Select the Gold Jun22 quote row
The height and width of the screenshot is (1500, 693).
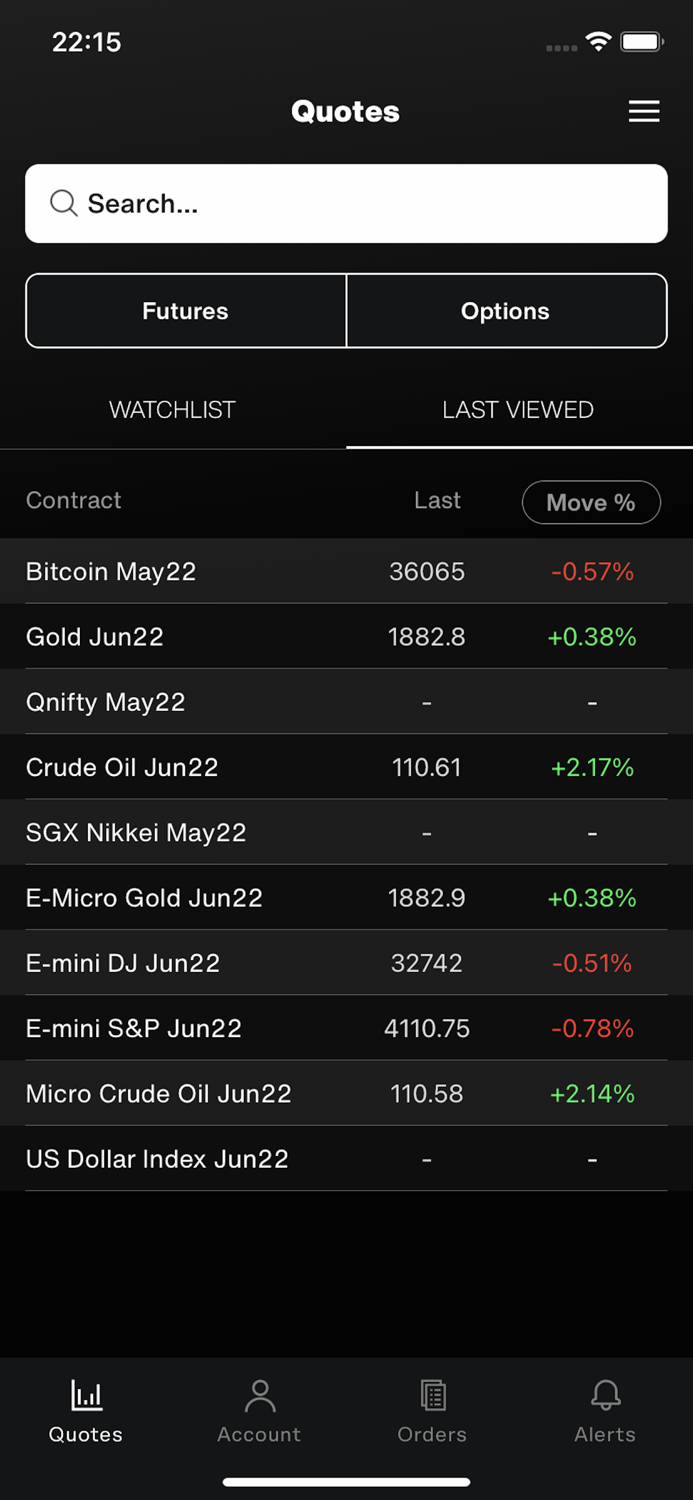95,637
